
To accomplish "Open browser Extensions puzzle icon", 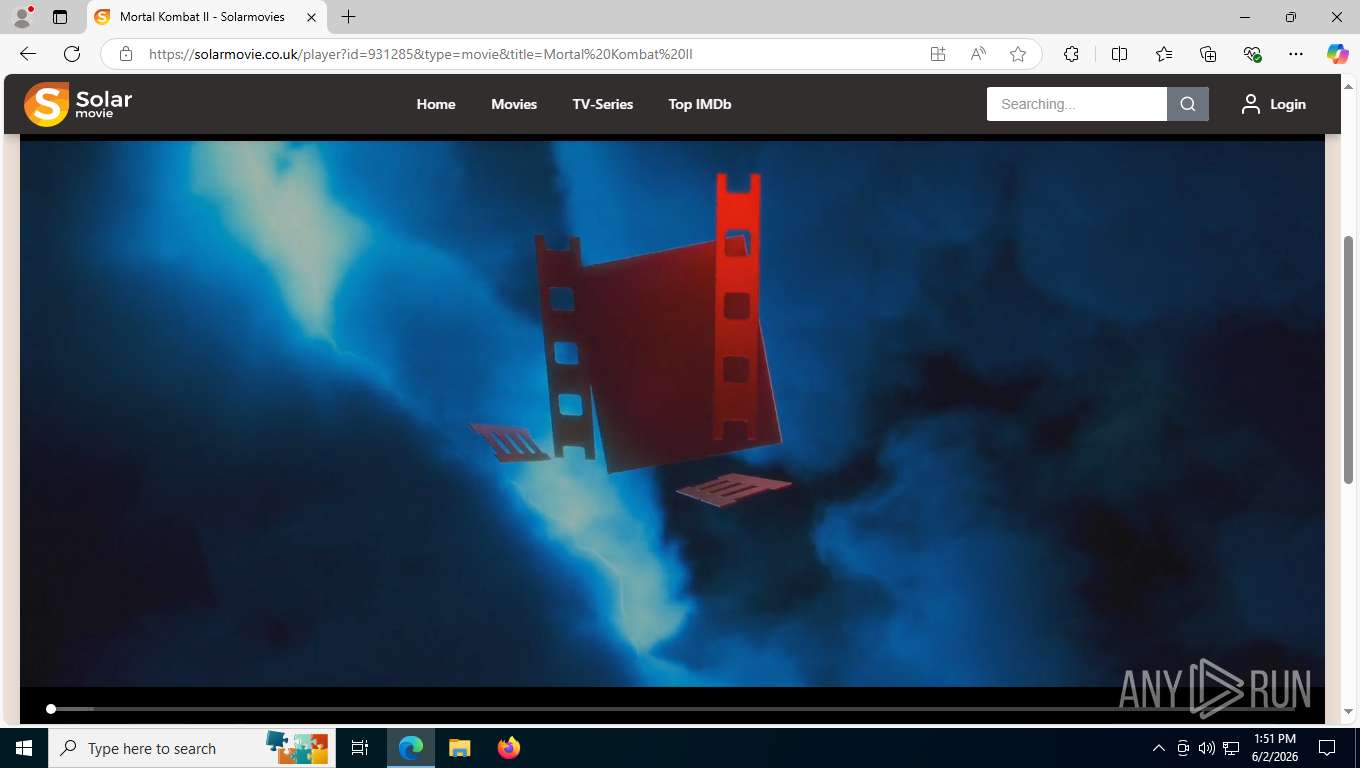I will click(x=1071, y=54).
